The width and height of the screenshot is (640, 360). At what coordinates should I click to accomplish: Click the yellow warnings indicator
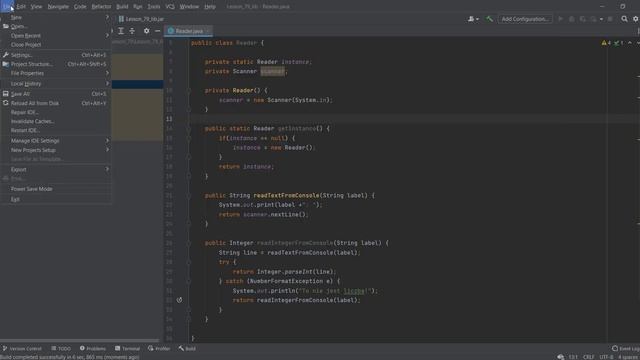tap(606, 43)
